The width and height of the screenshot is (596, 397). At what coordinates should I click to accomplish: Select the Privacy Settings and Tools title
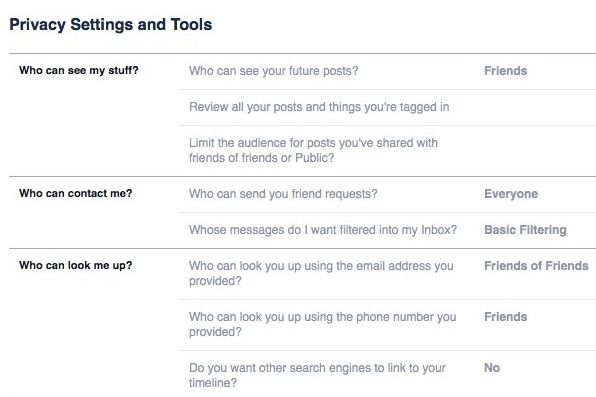111,25
